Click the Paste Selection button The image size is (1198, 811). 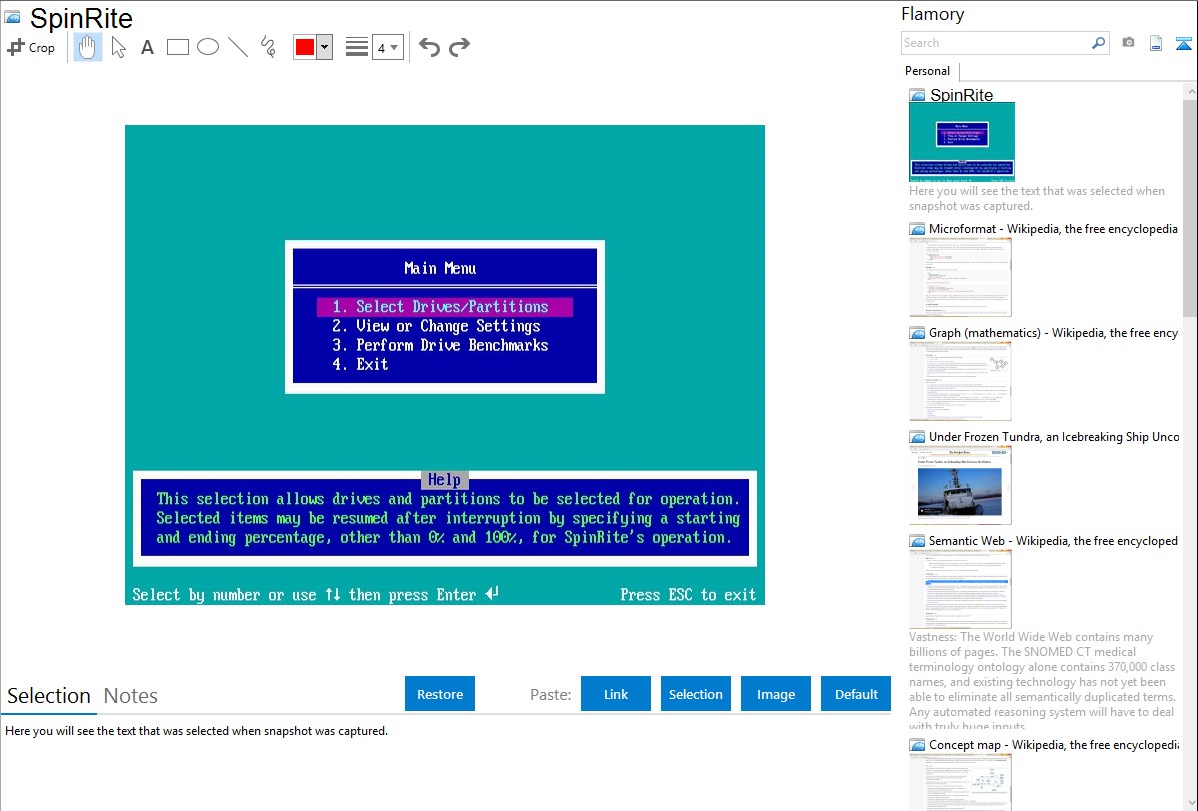tap(696, 694)
